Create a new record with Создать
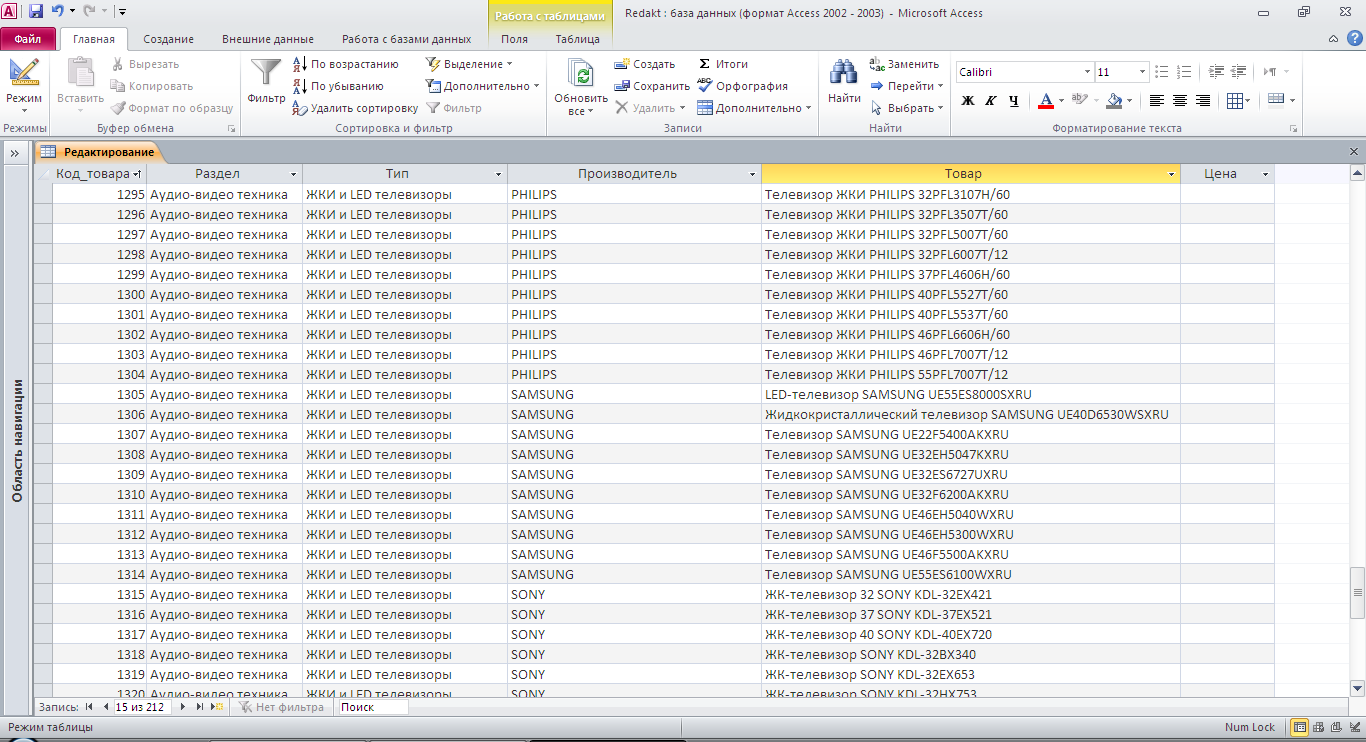The image size is (1366, 742). tap(645, 64)
